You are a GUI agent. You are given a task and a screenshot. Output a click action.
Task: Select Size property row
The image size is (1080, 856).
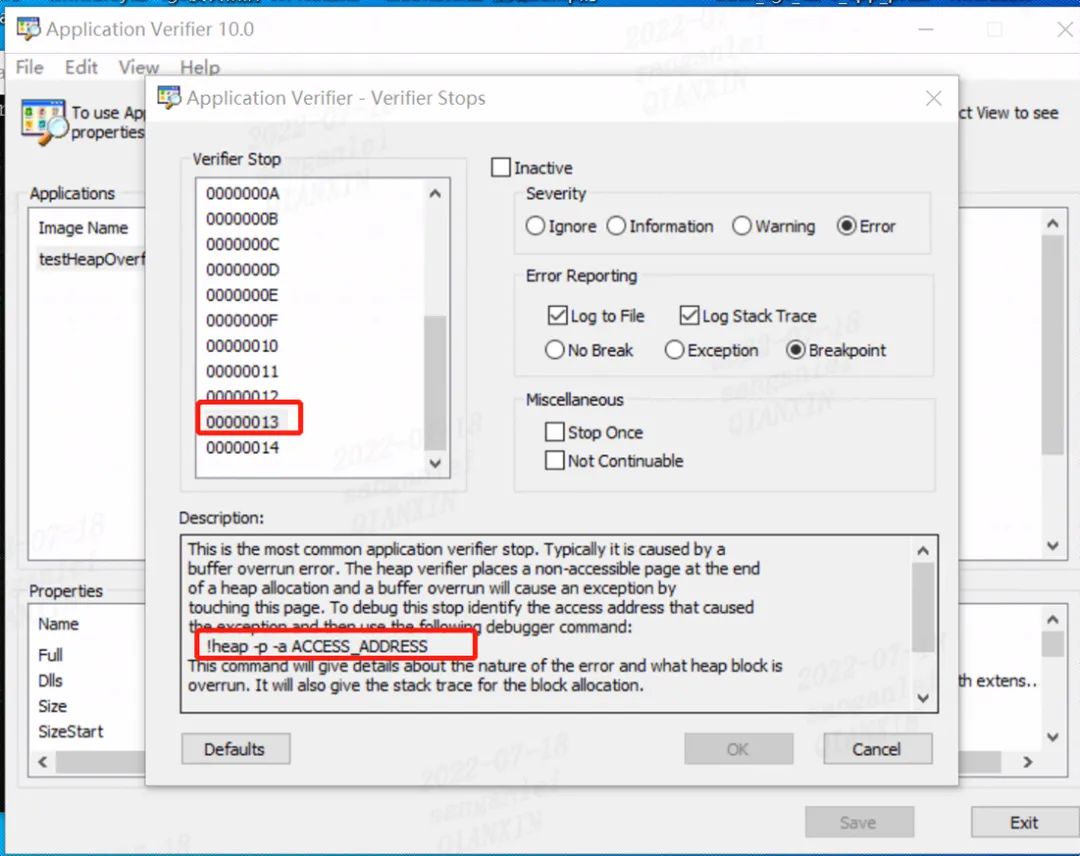pyautogui.click(x=52, y=706)
